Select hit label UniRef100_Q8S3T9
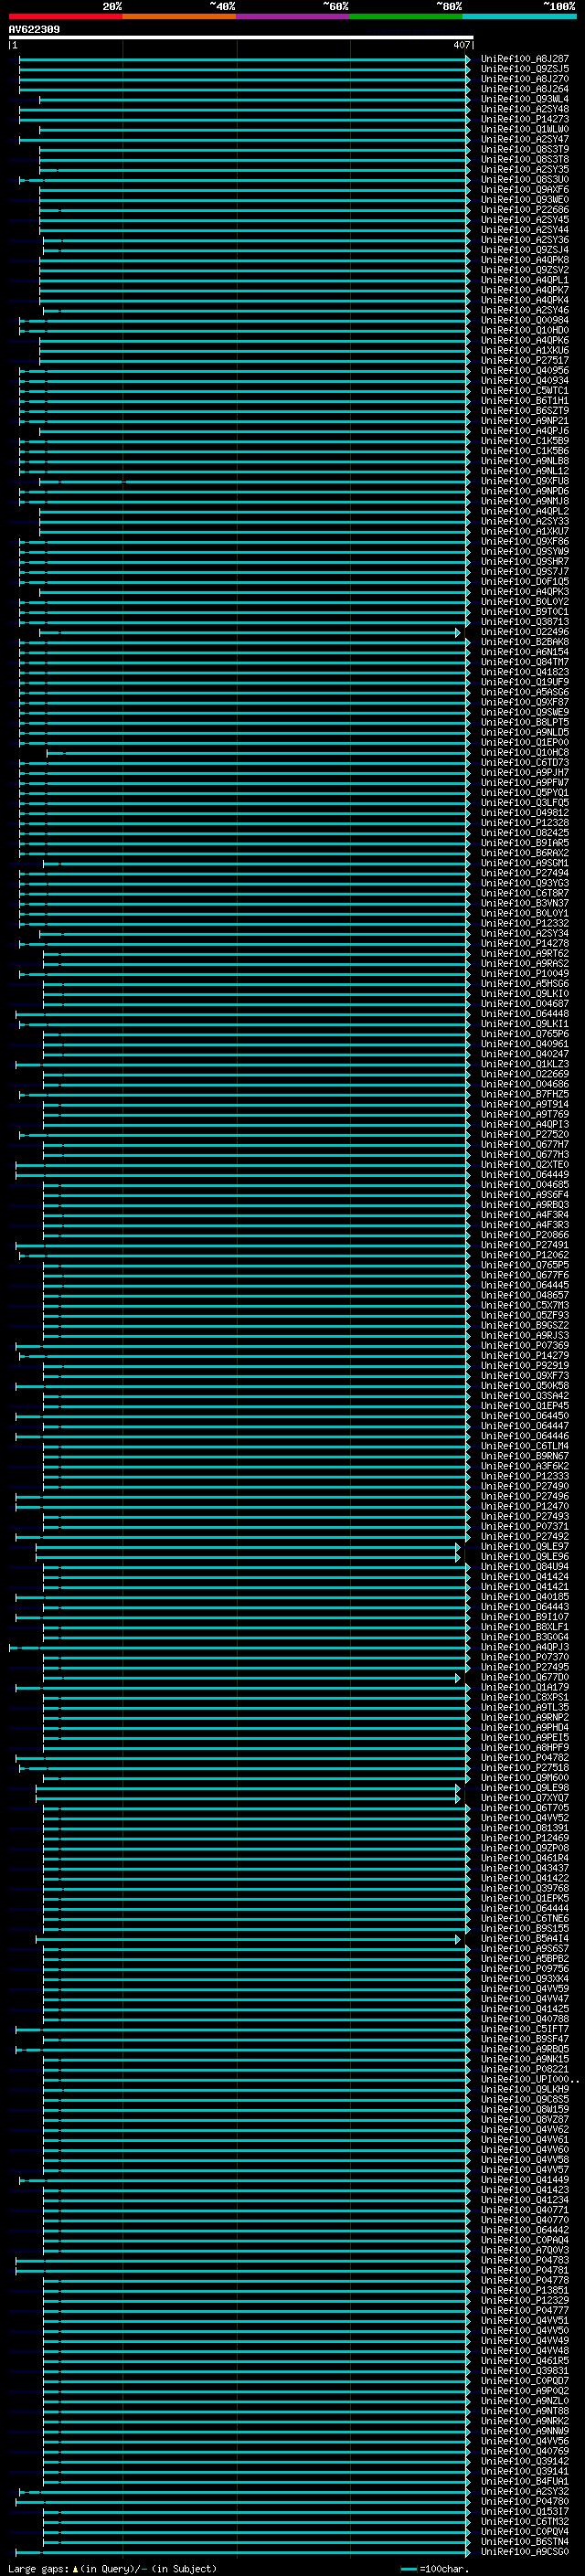This screenshot has width=585, height=2576. (x=525, y=149)
